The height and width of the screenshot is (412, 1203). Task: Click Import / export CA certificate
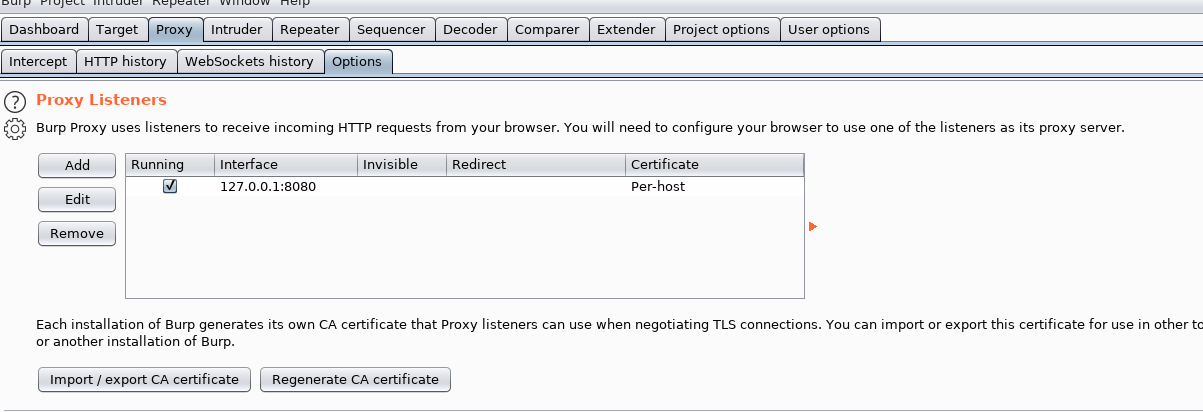tap(144, 379)
